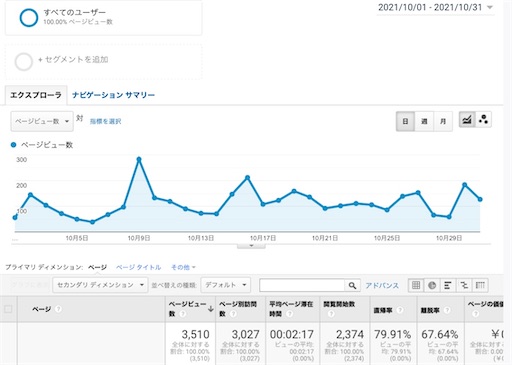Choose ページ as primary dimension
The image size is (512, 365).
pyautogui.click(x=97, y=267)
